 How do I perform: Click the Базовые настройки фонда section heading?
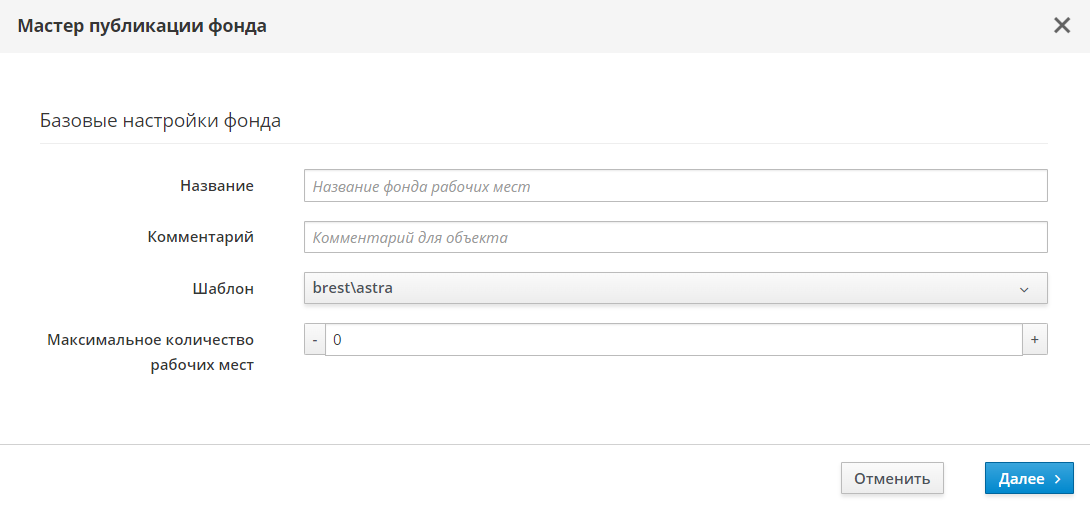pyautogui.click(x=160, y=121)
